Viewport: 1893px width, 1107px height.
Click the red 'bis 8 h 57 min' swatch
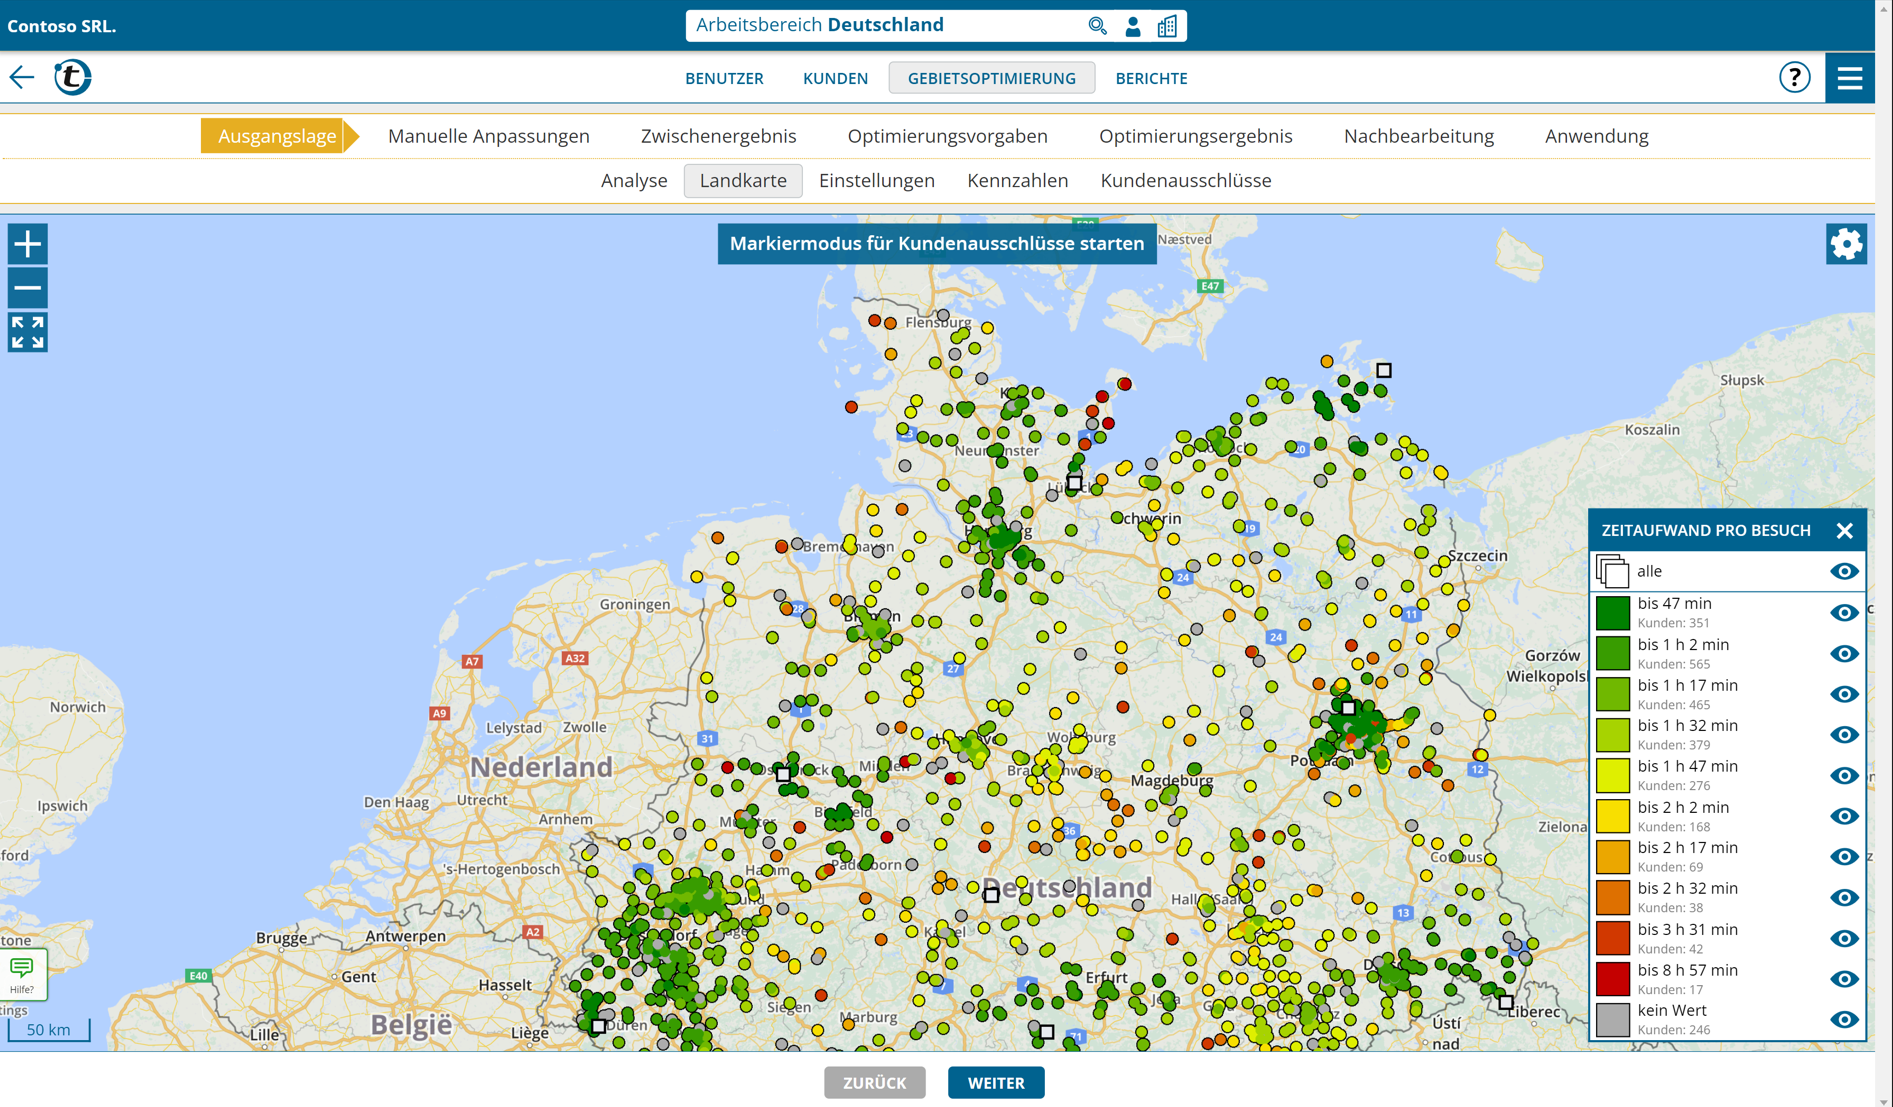[x=1612, y=979]
